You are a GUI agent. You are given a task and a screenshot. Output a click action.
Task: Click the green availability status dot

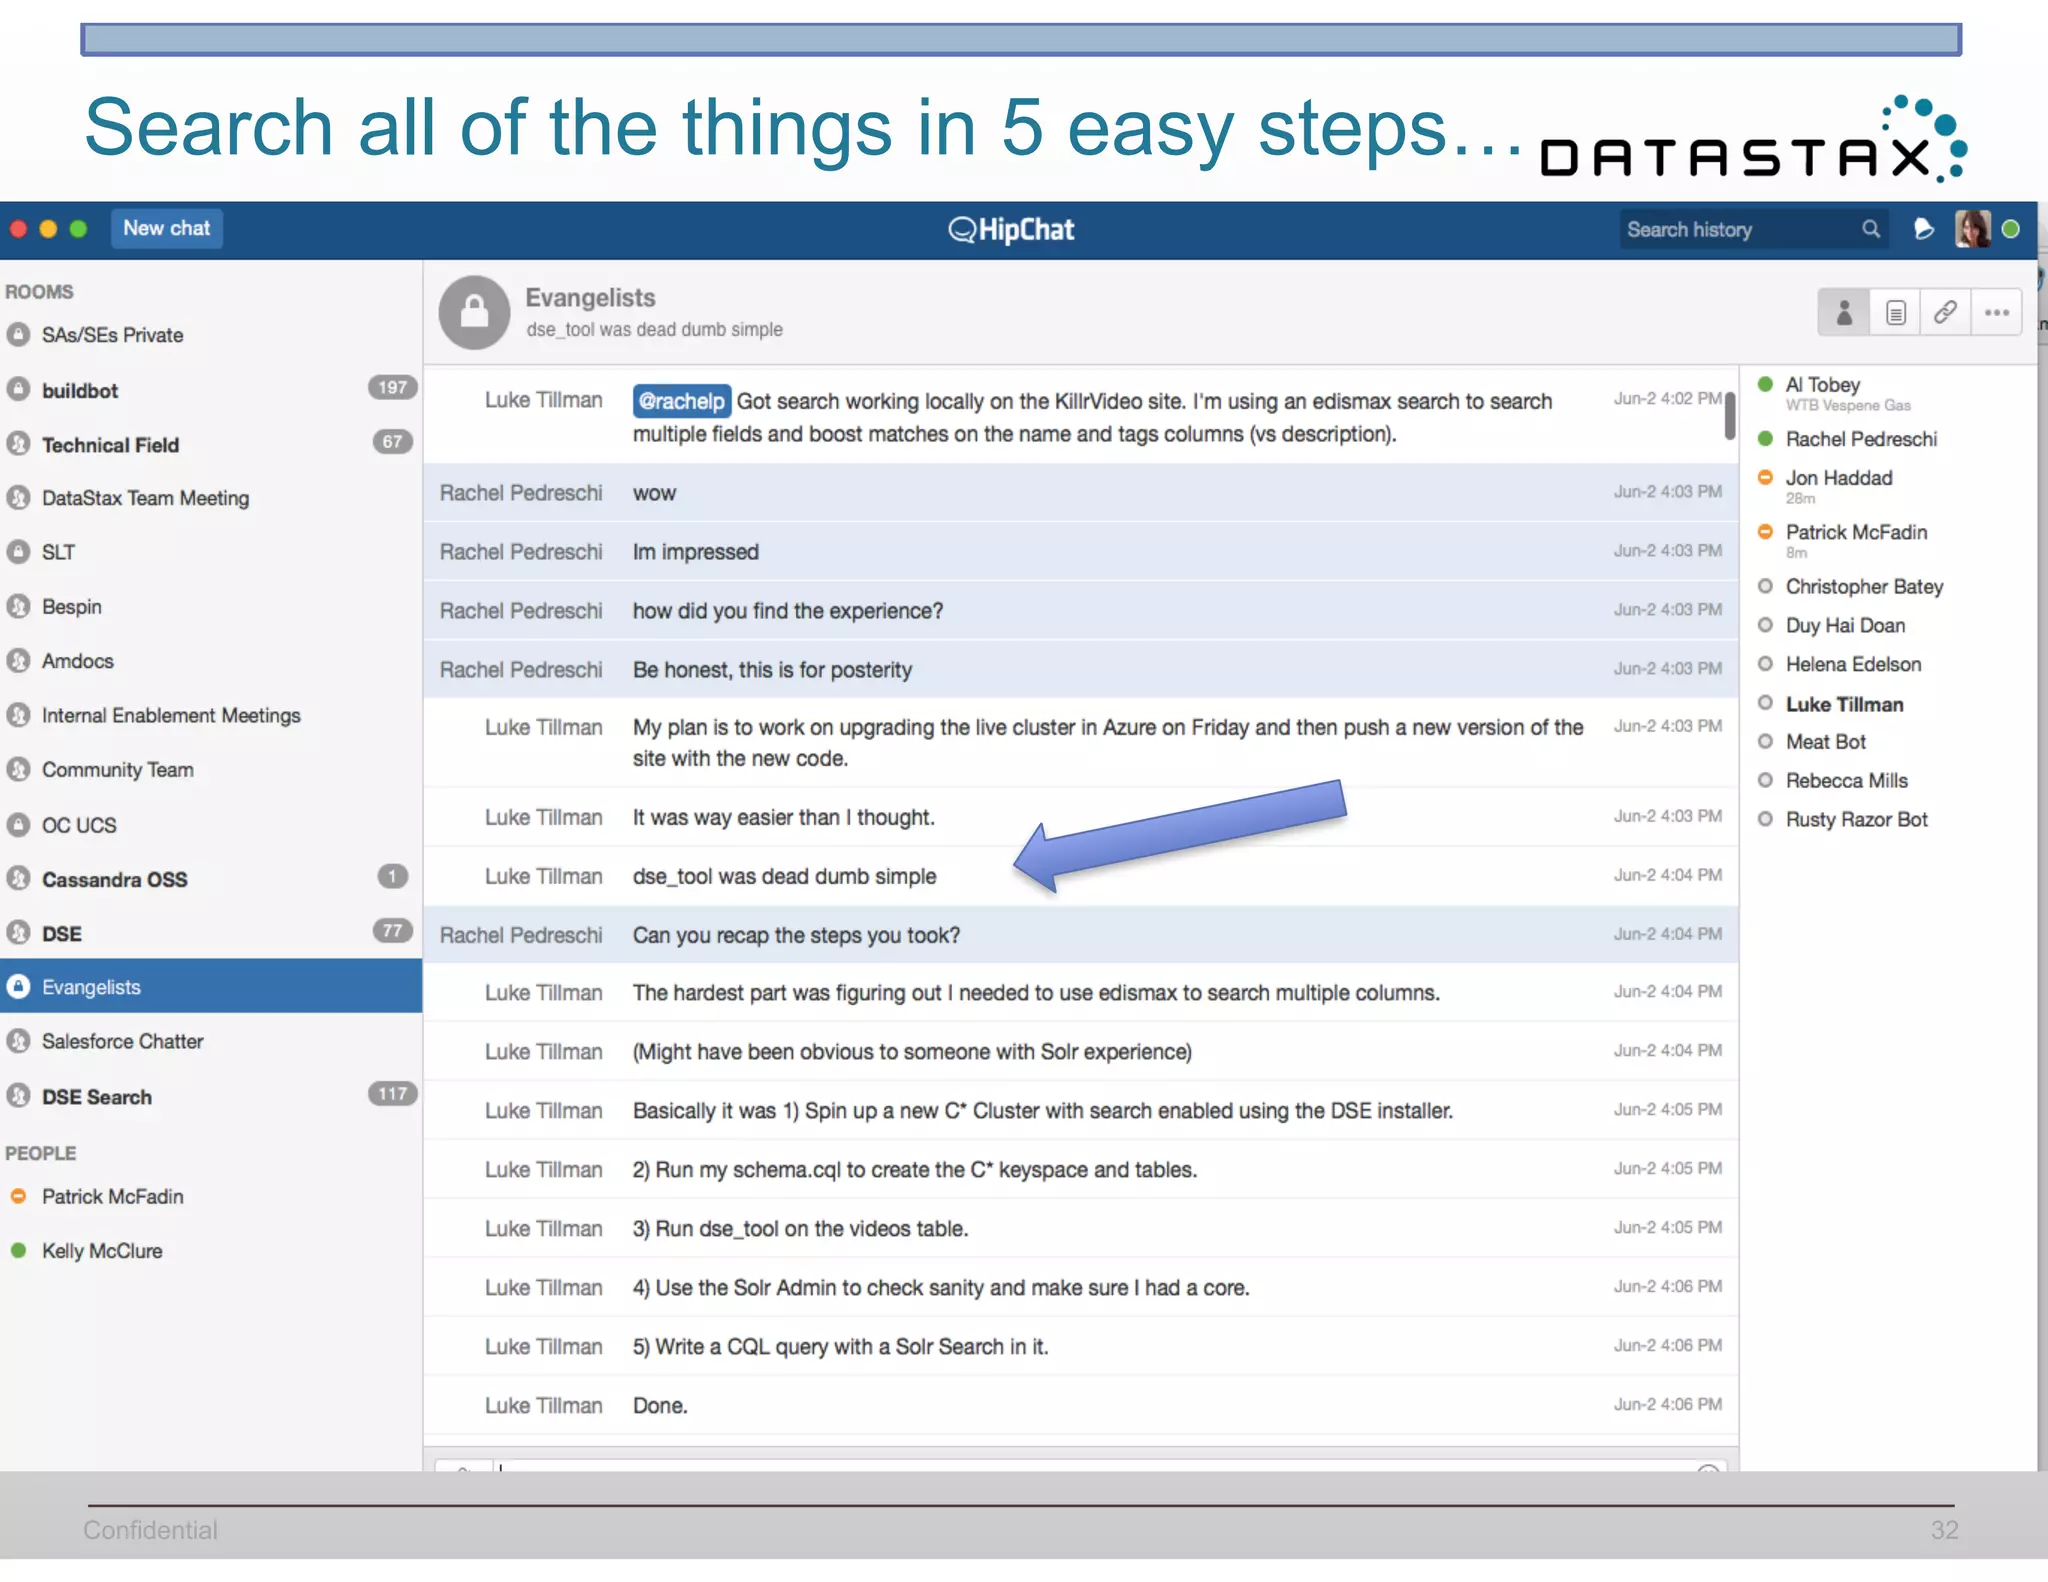coord(2011,230)
